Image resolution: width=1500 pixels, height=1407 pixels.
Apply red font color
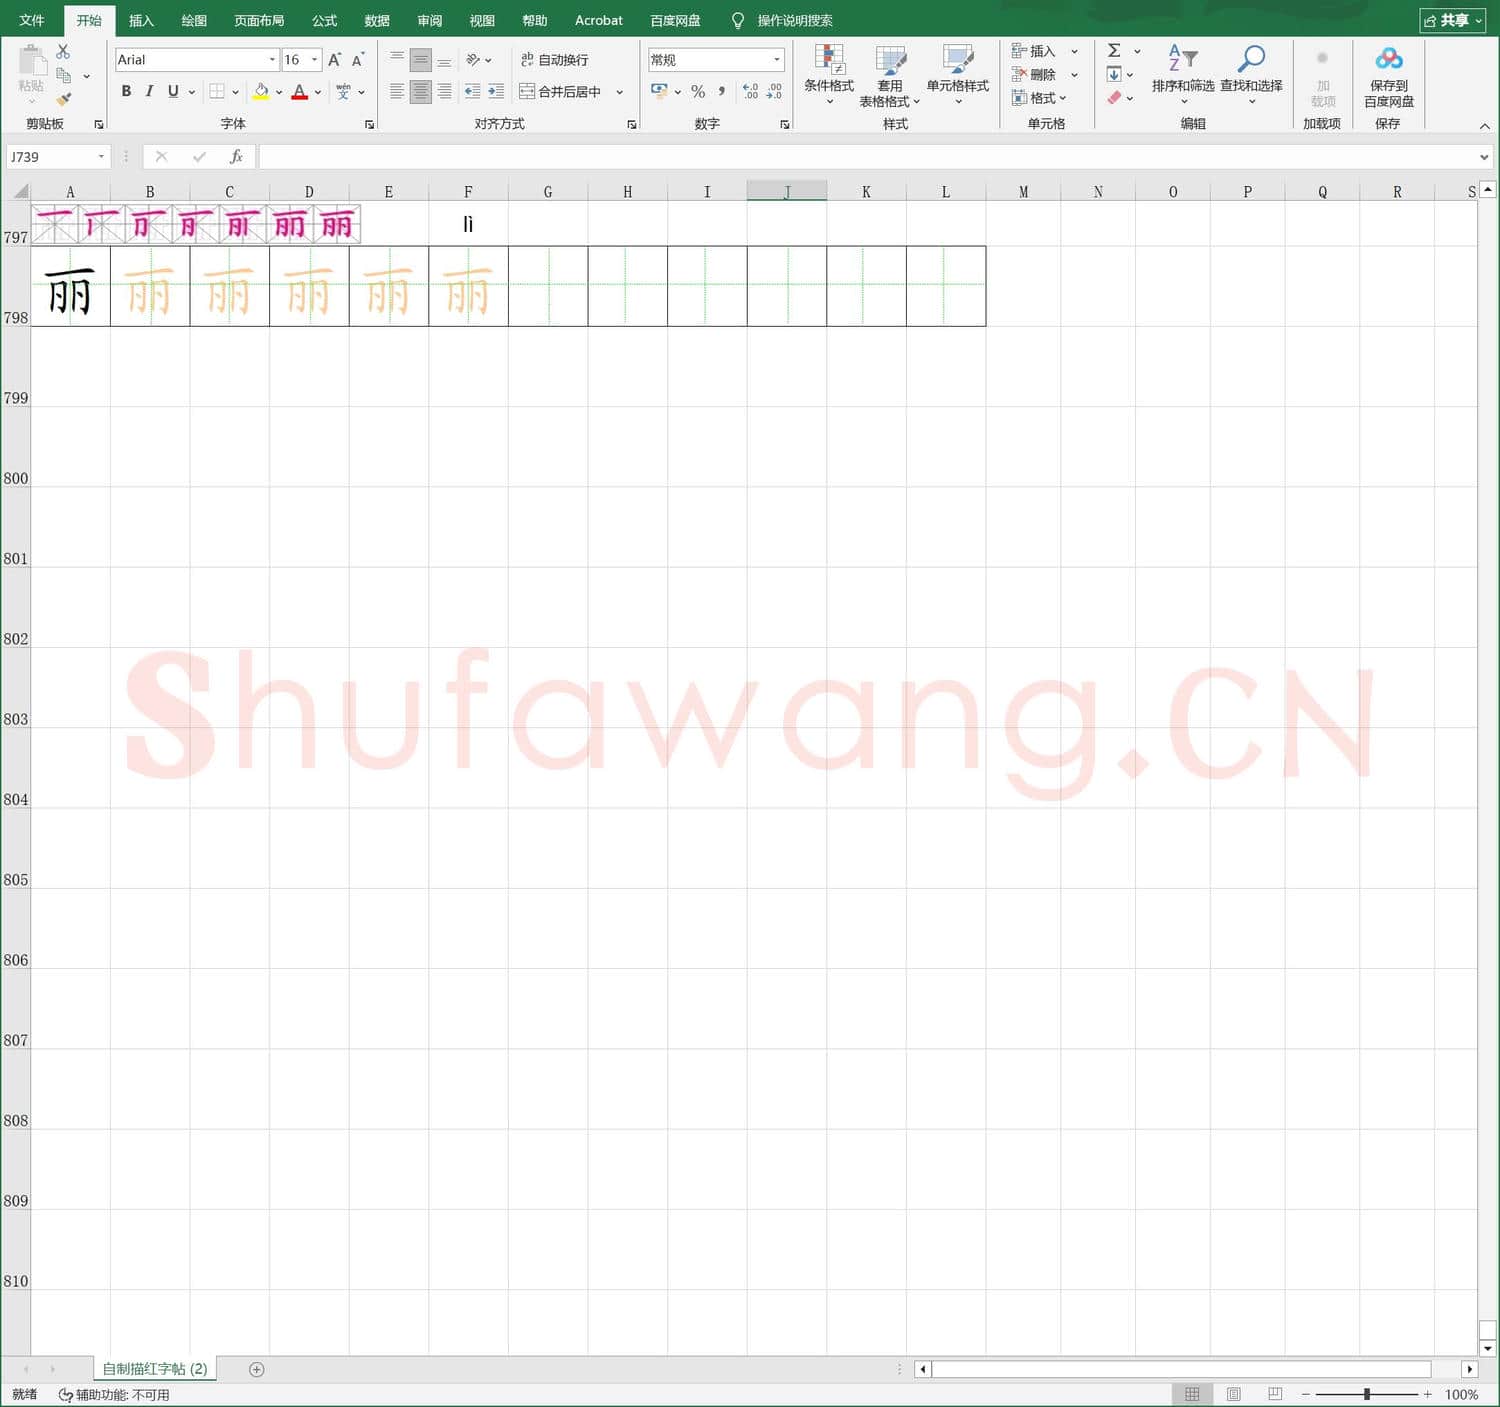click(299, 91)
